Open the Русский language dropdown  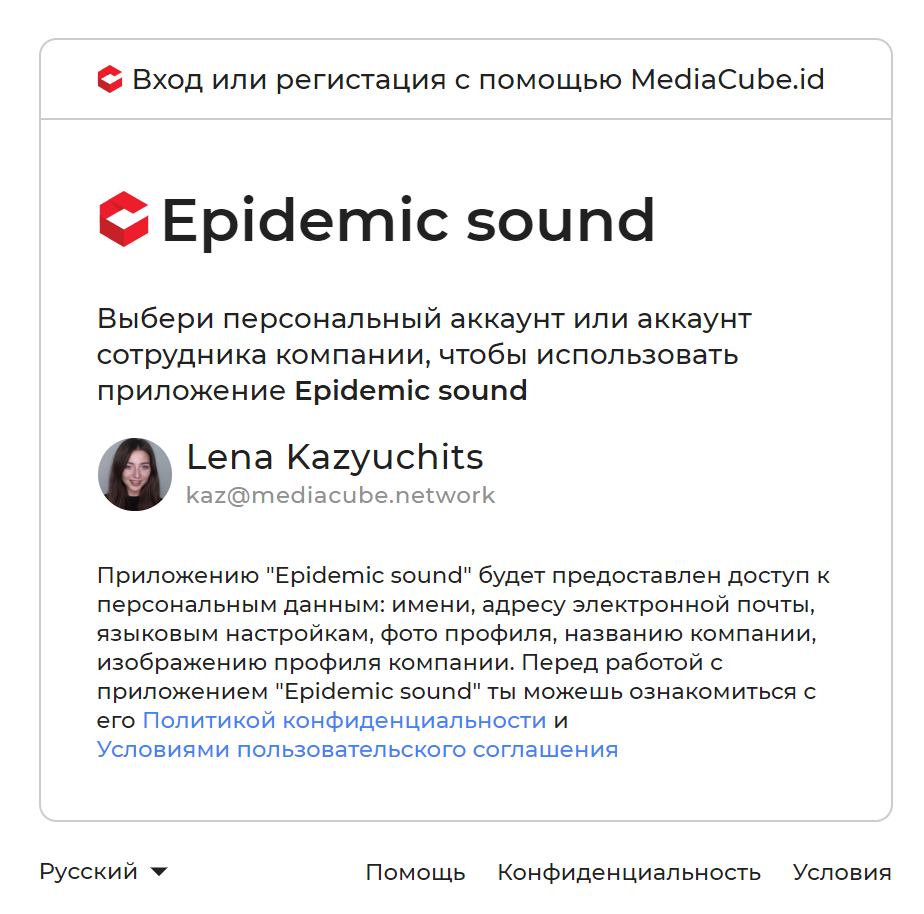pyautogui.click(x=104, y=872)
